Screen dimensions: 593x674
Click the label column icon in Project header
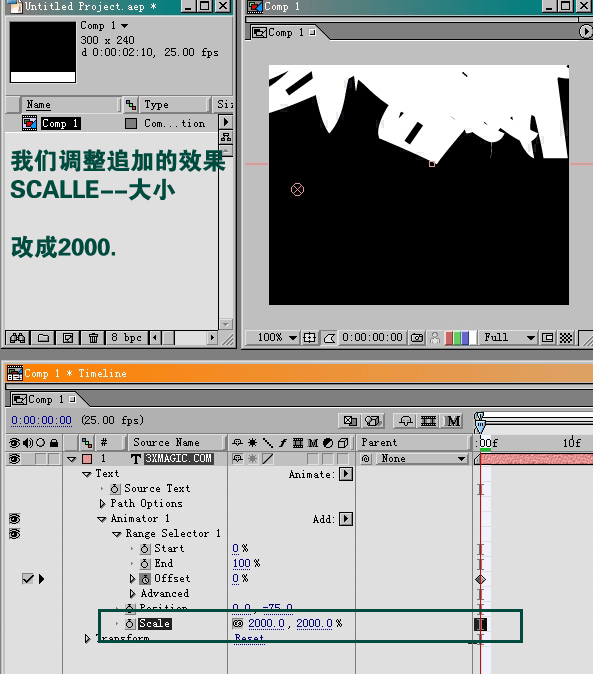tap(131, 104)
